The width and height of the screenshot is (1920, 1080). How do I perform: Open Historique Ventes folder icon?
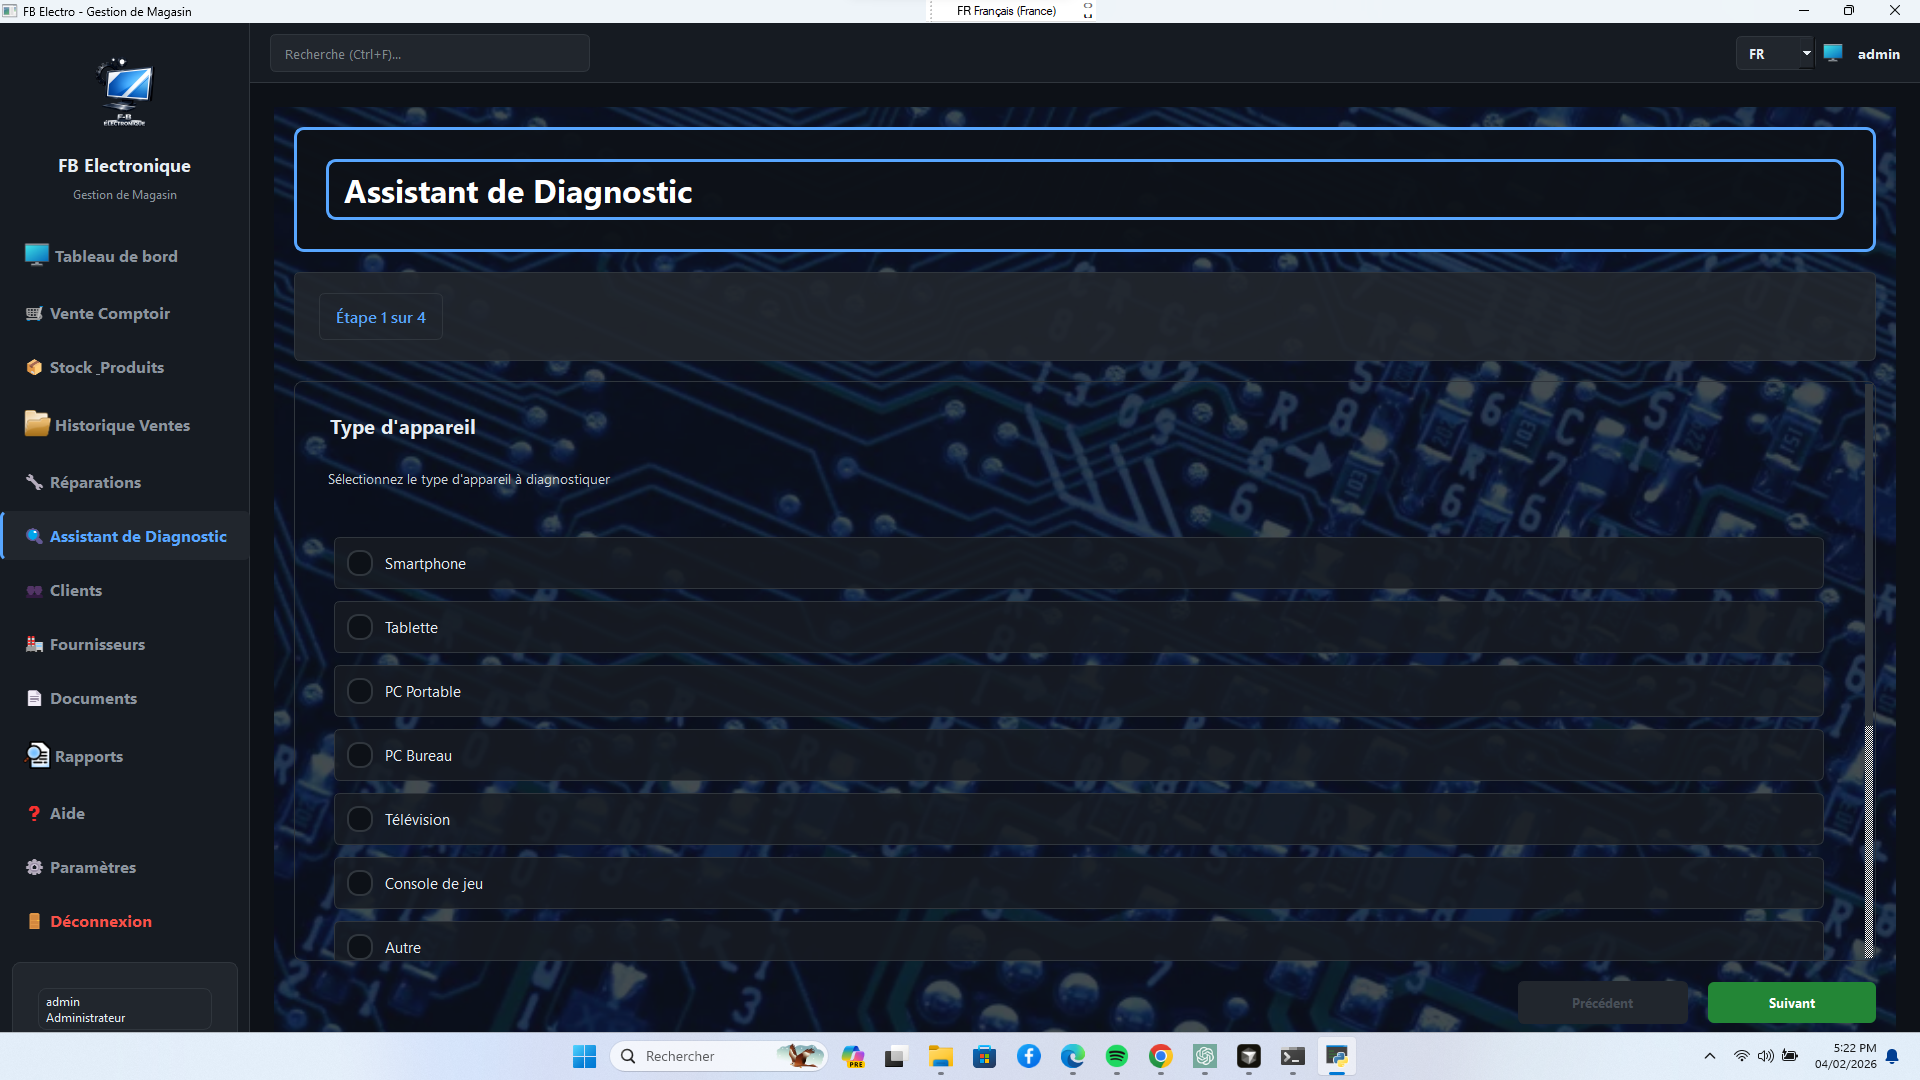[x=35, y=423]
